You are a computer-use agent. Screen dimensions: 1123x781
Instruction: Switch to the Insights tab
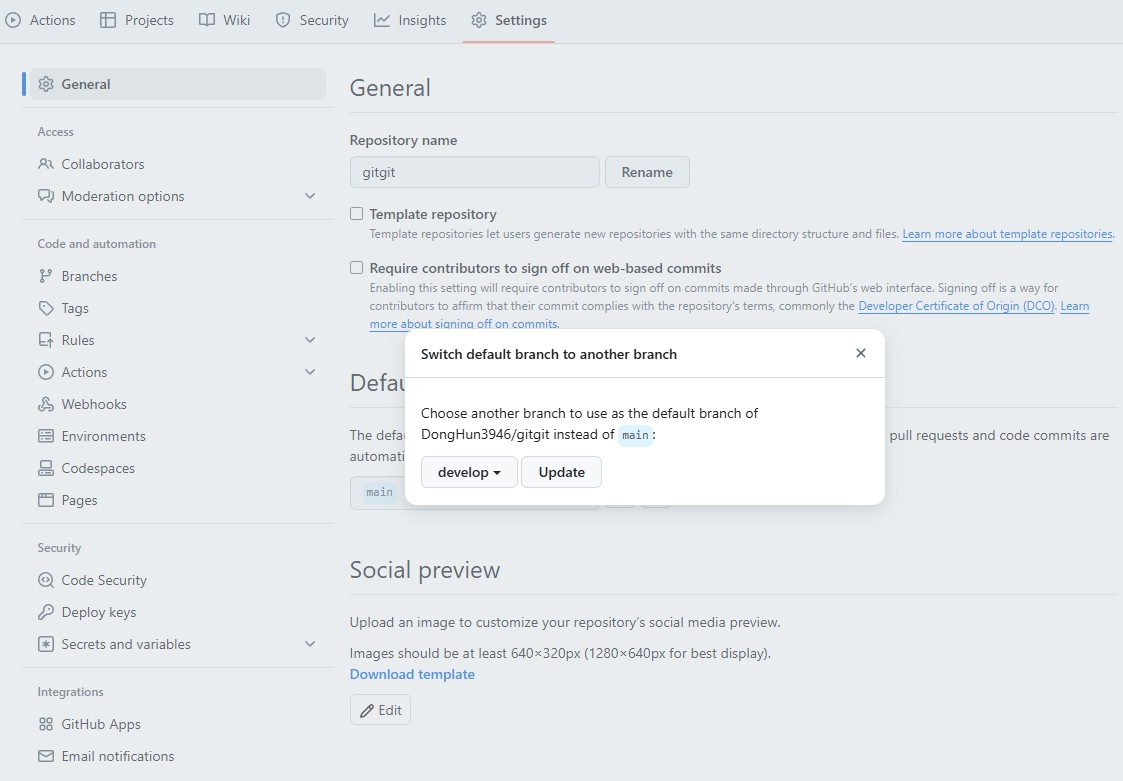410,20
